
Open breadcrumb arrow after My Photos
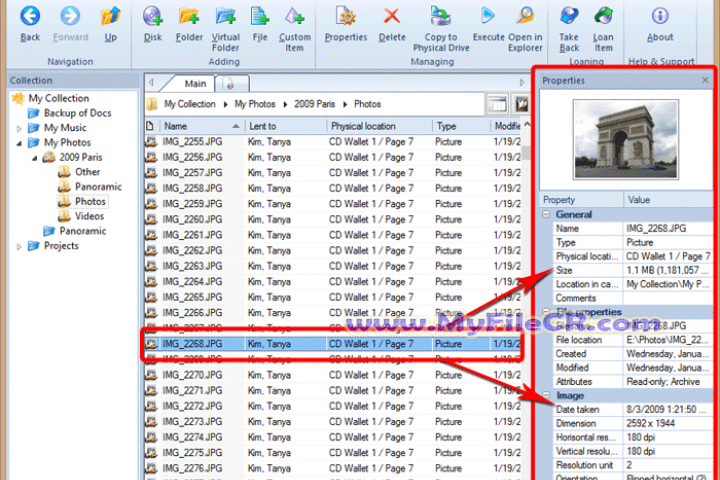pyautogui.click(x=285, y=105)
